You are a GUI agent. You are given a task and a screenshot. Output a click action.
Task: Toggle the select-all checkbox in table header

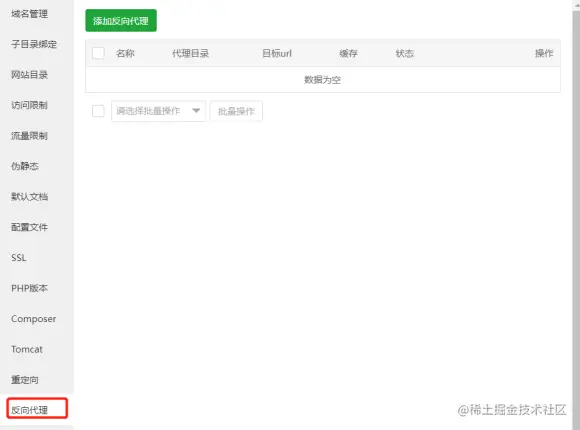[x=98, y=53]
